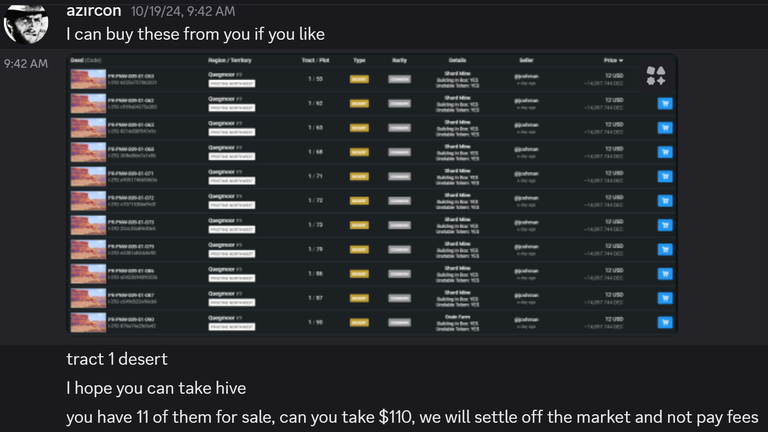This screenshot has width=768, height=432.
Task: Click the 10/19/24, 9:42 AM message timestamp
Action: click(183, 11)
